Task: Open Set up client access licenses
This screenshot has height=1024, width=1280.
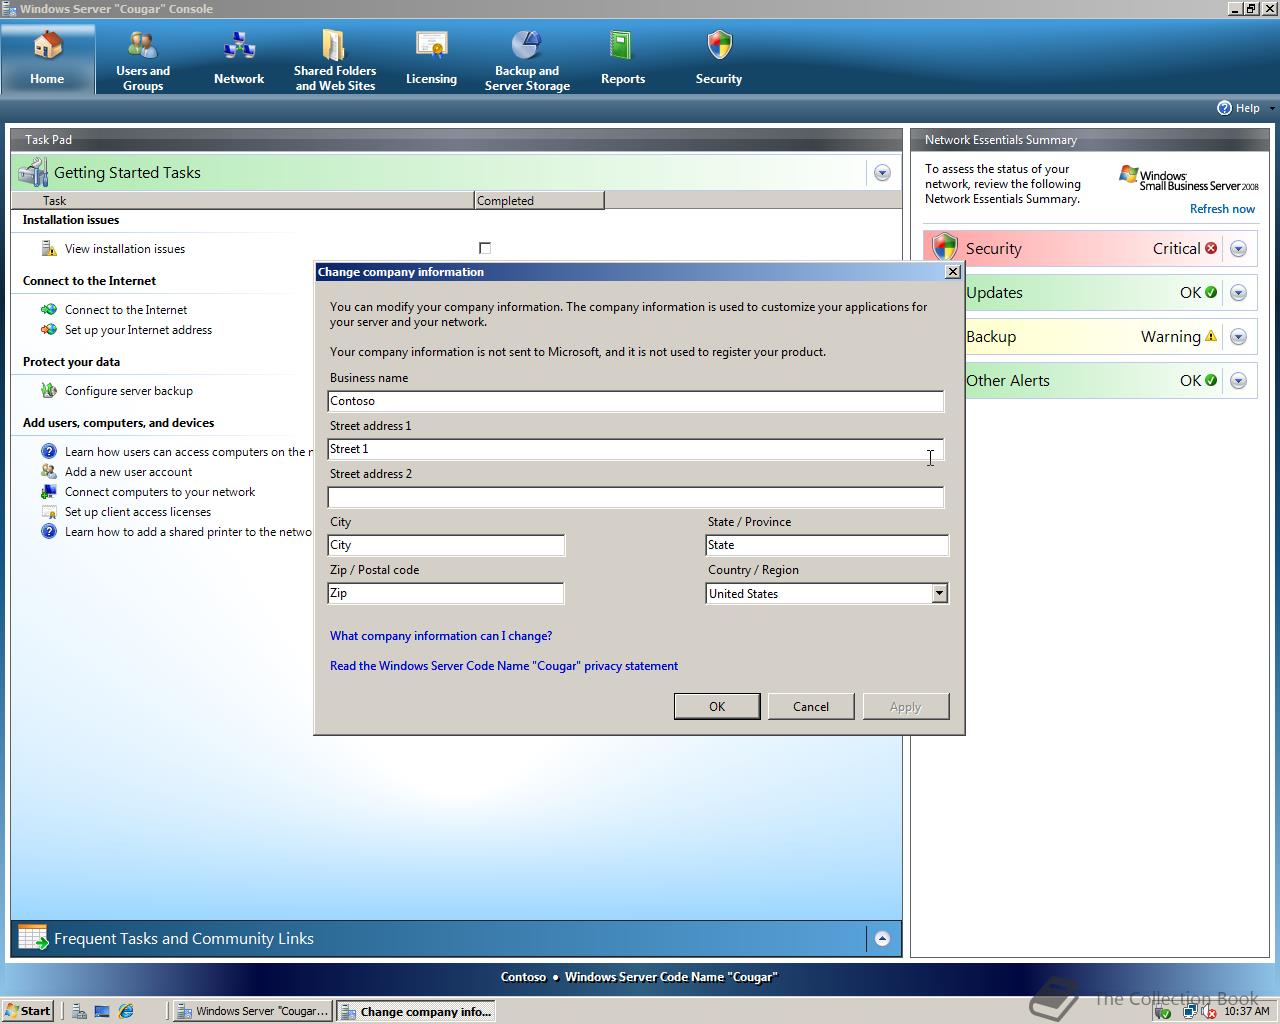Action: pyautogui.click(x=138, y=512)
